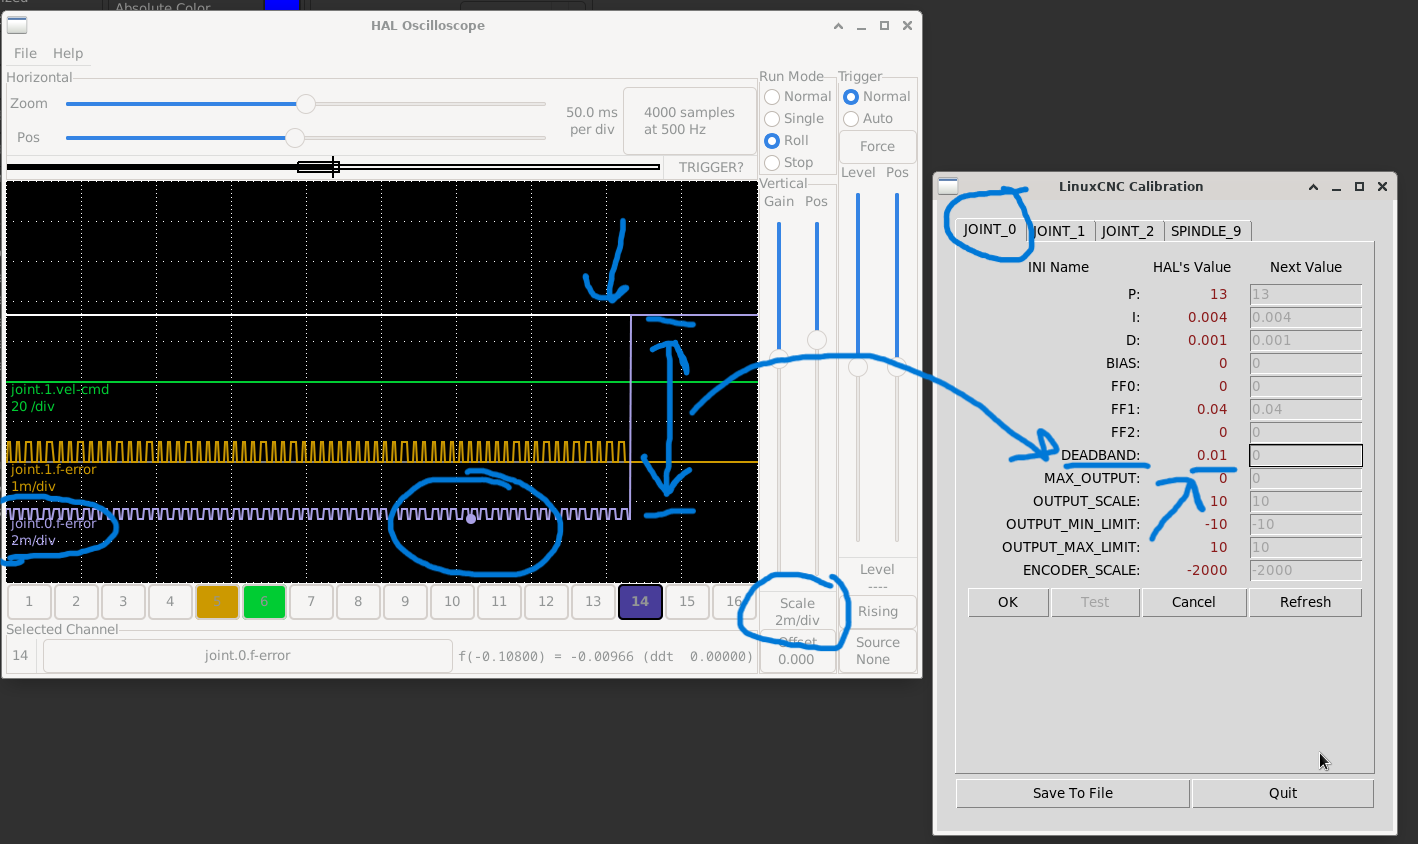
Task: Click the DEADBAND next value field
Action: [1305, 456]
